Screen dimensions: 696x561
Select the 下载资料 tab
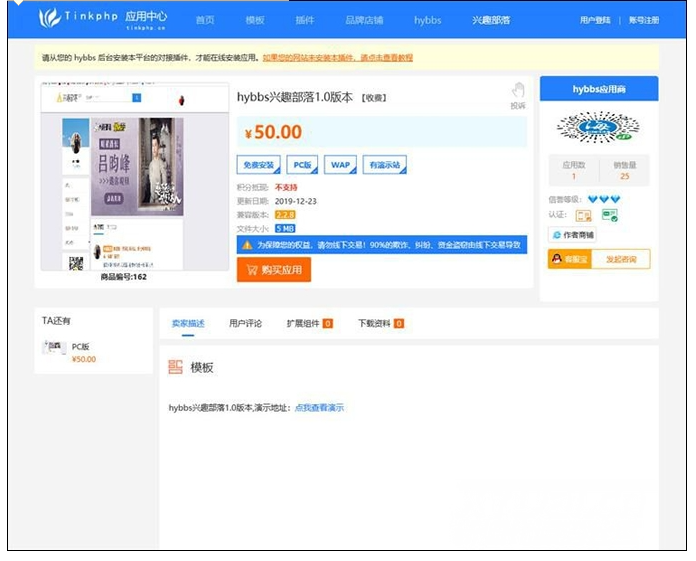click(x=381, y=324)
